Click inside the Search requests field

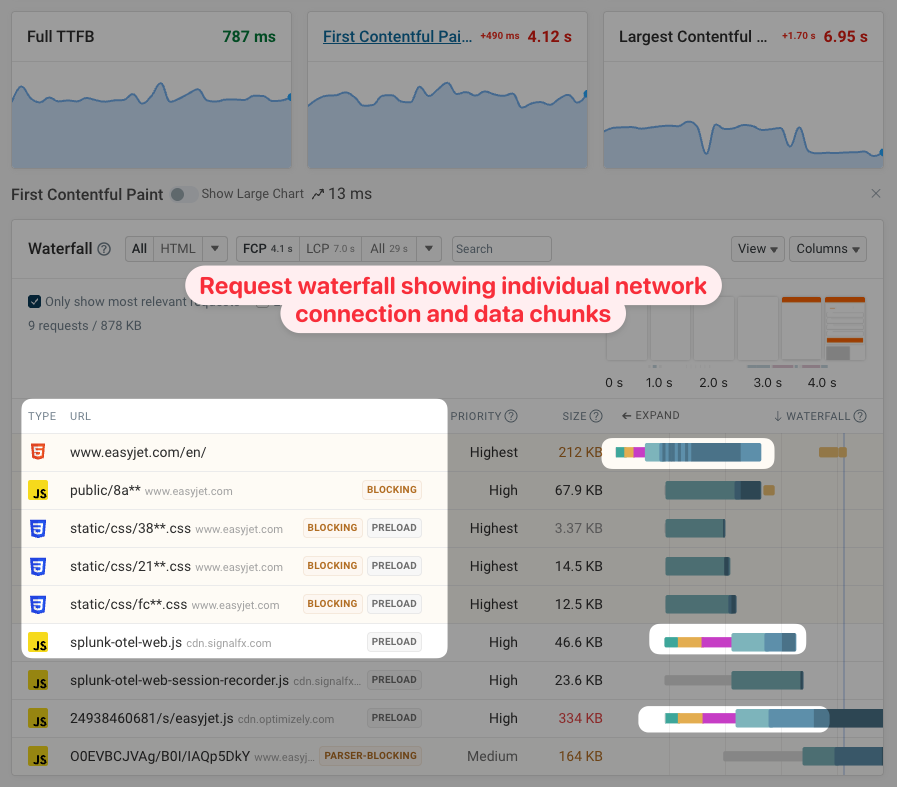(x=501, y=248)
